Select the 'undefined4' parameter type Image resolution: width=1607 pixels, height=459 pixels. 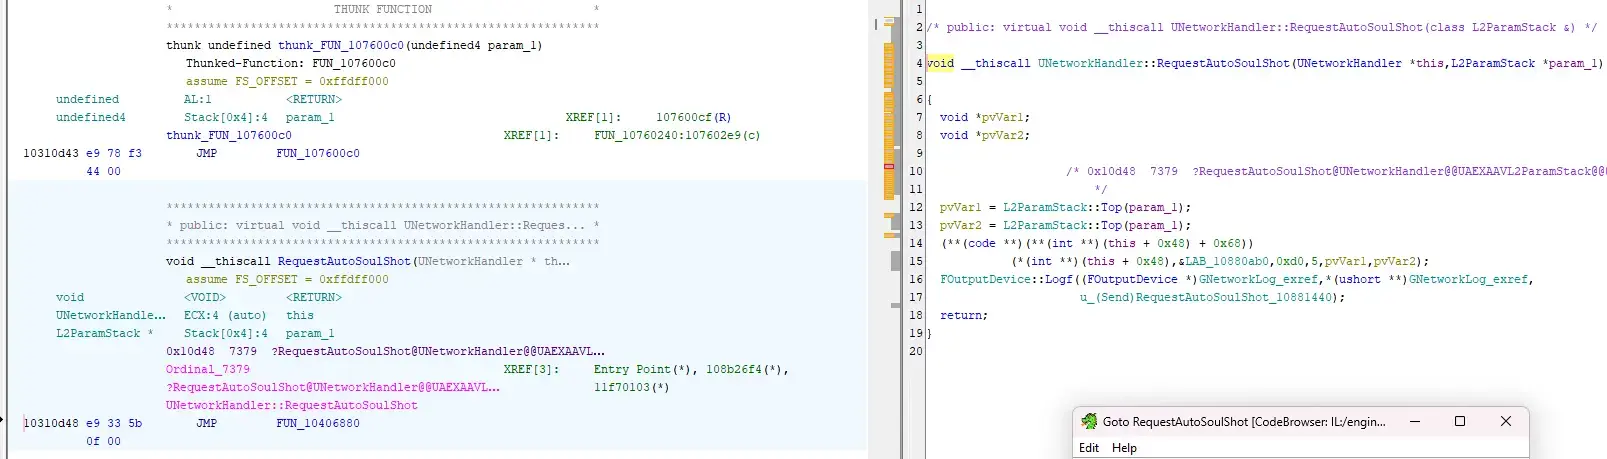(x=91, y=117)
